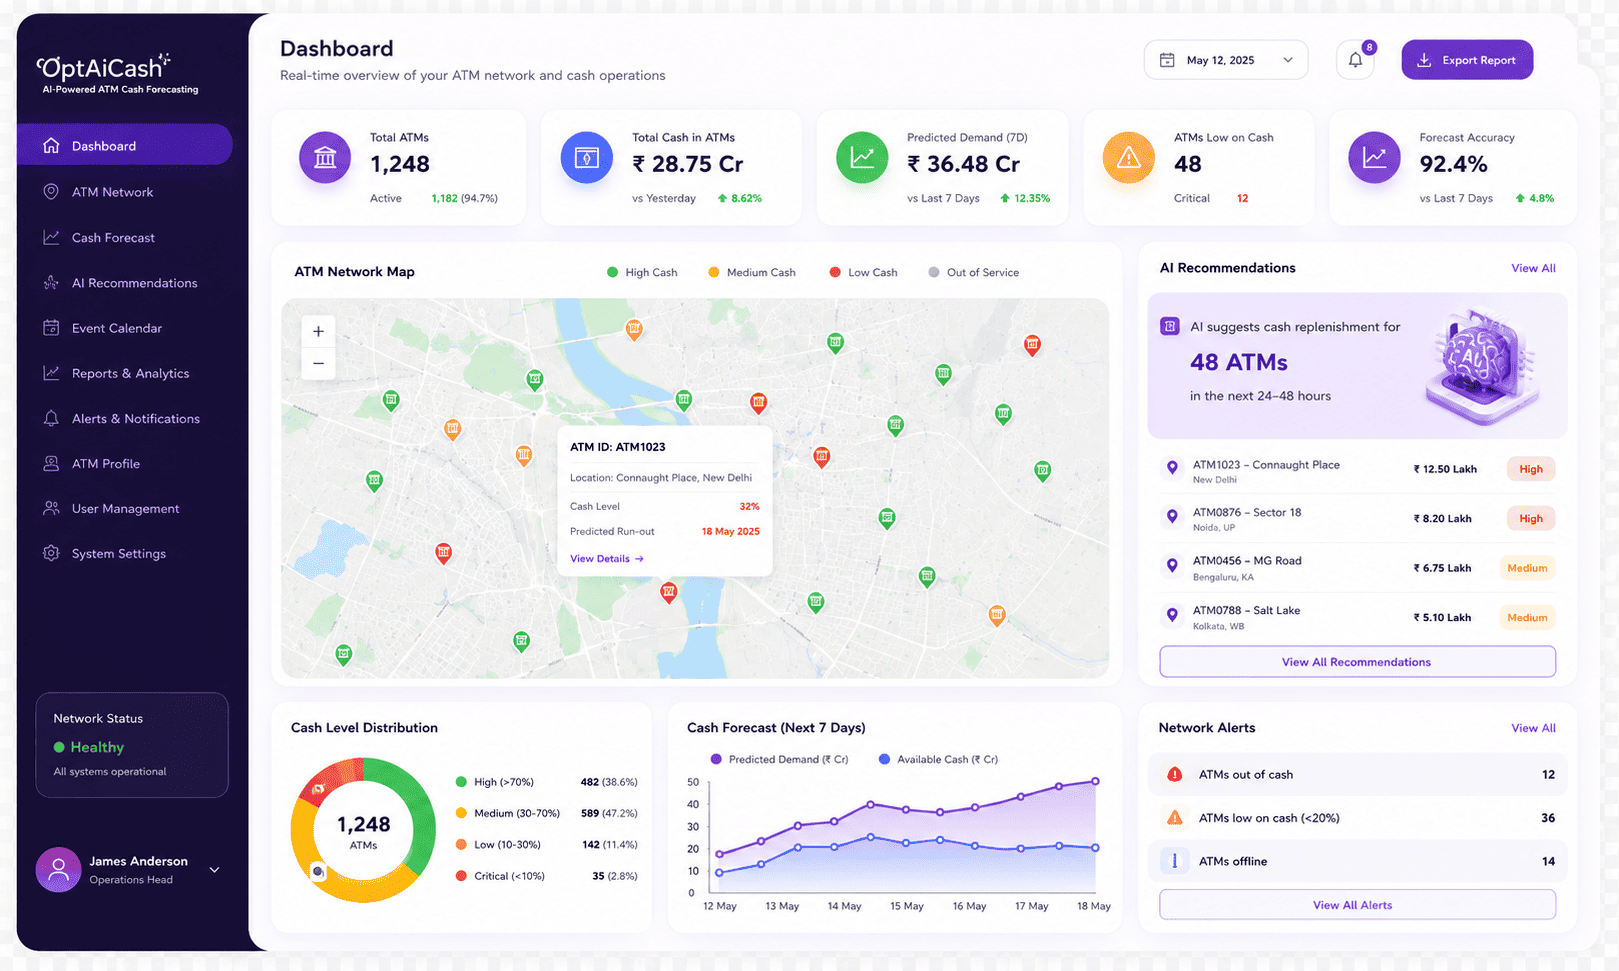This screenshot has width=1619, height=971.
Task: Click the red ATMs out of cash alert icon
Action: (1175, 774)
